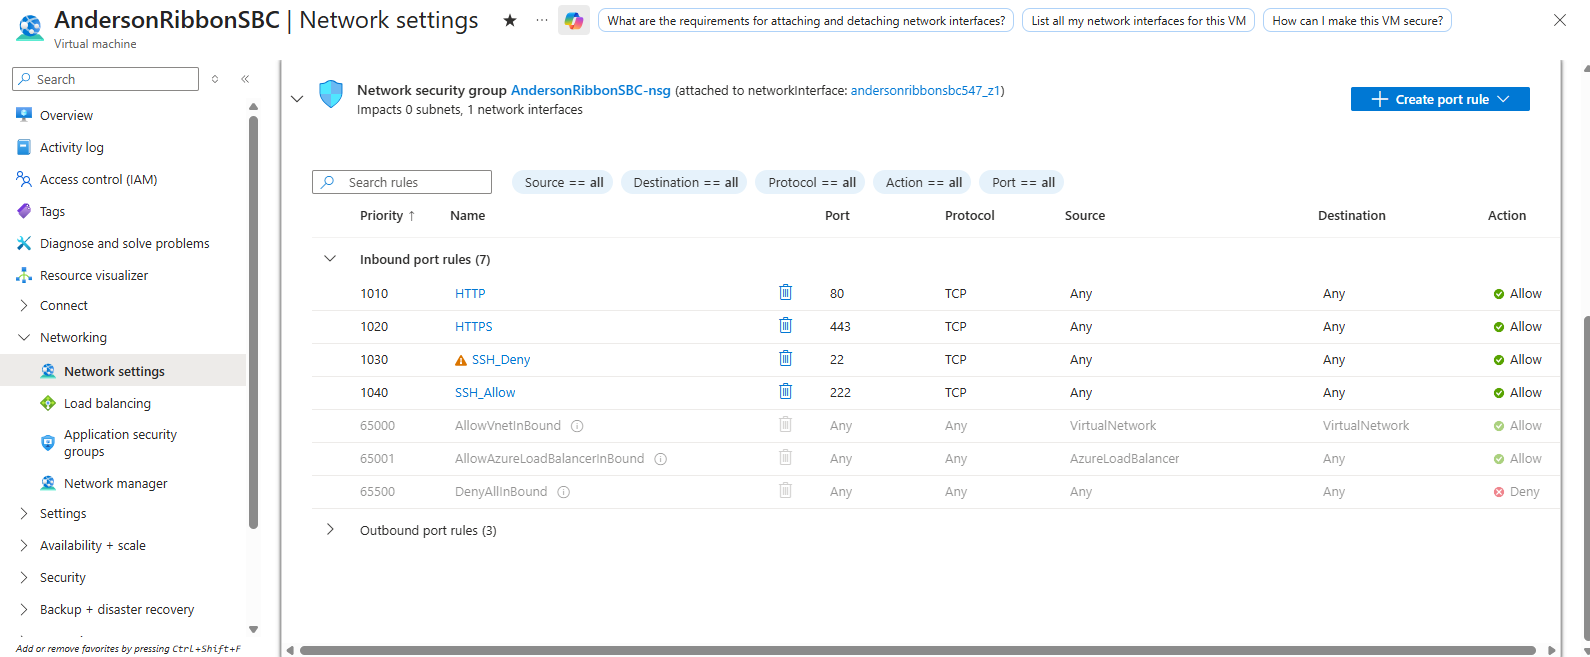Click the 'Port == all' filter pill

coord(1023,182)
